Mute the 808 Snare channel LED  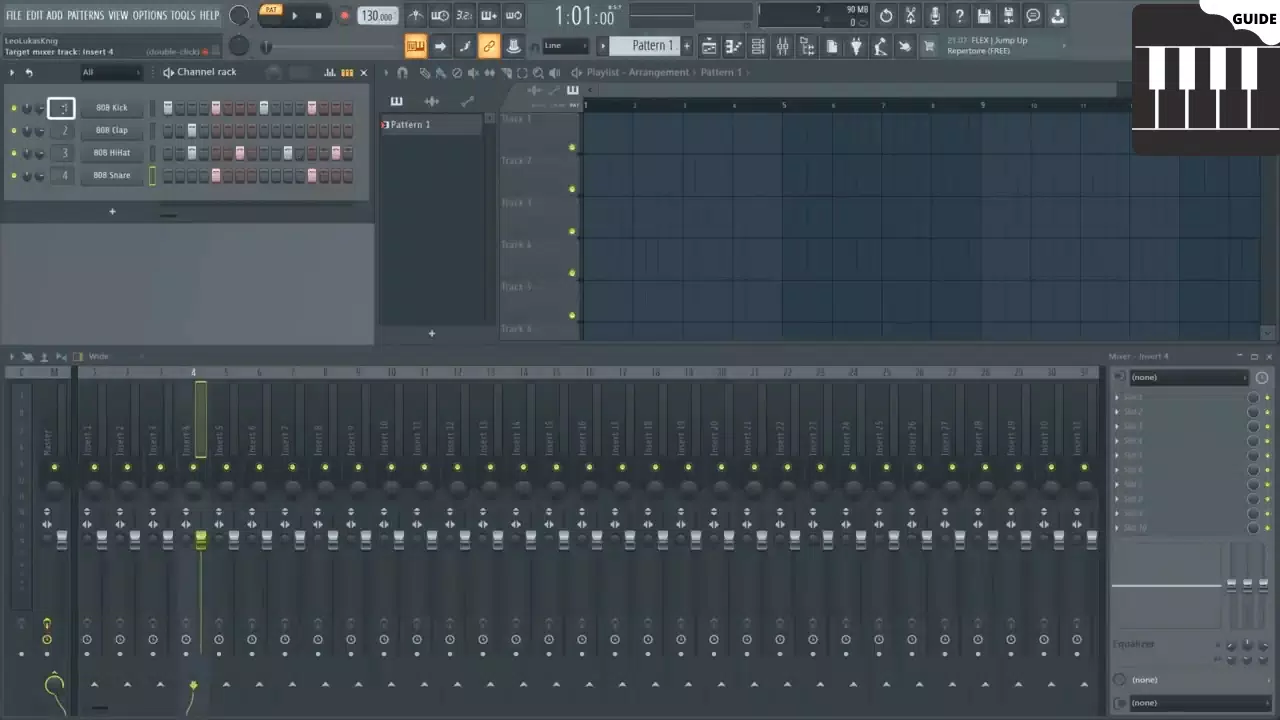(x=14, y=176)
